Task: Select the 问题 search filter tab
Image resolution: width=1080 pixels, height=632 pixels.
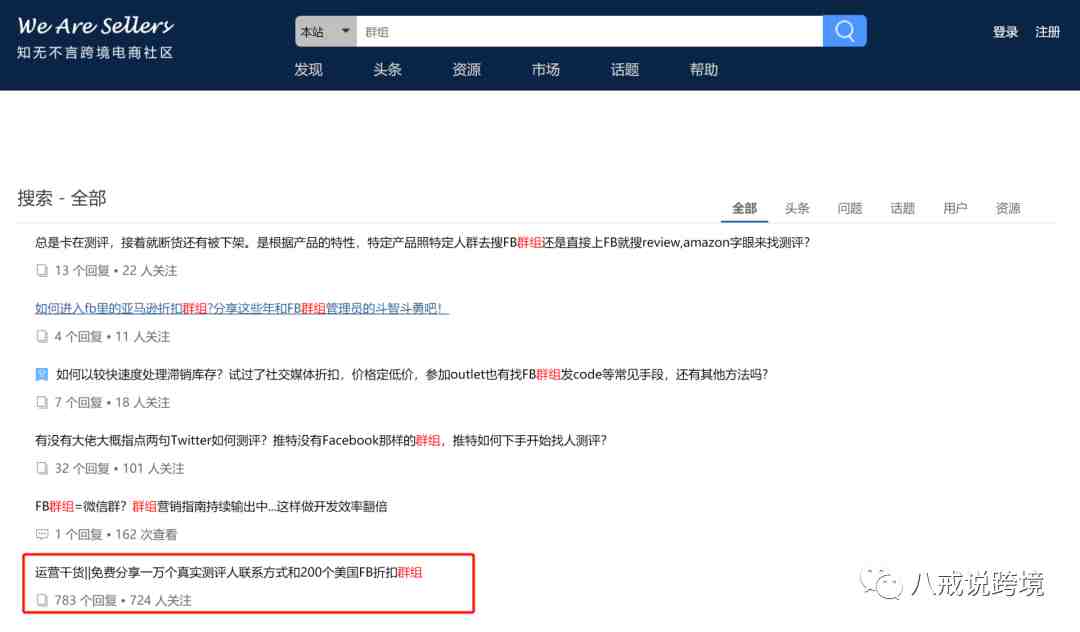Action: coord(850,208)
